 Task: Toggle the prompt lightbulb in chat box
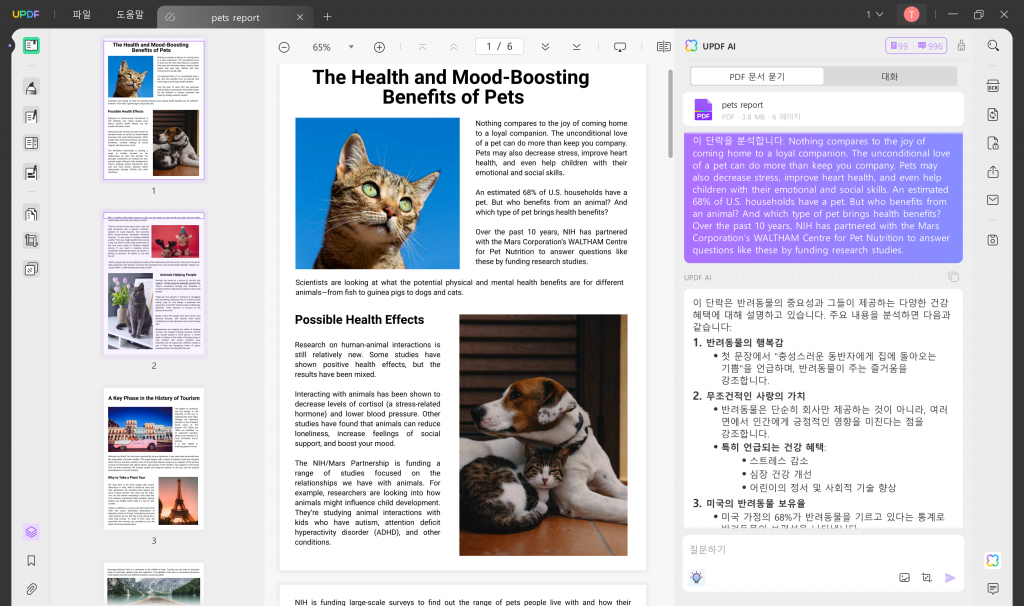pyautogui.click(x=697, y=577)
